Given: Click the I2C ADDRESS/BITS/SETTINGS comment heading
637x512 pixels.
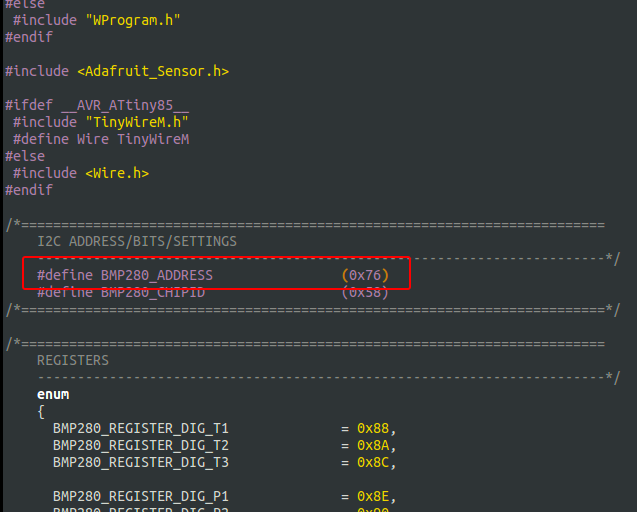Looking at the screenshot, I should [x=137, y=241].
